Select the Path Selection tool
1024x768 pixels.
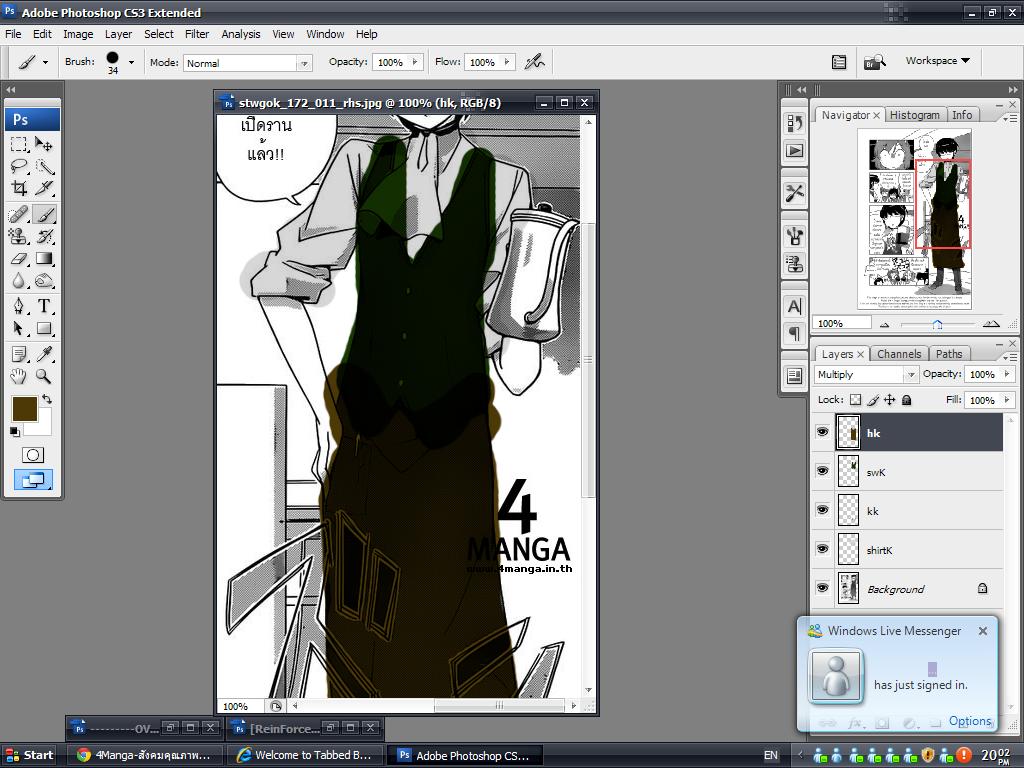[x=19, y=328]
